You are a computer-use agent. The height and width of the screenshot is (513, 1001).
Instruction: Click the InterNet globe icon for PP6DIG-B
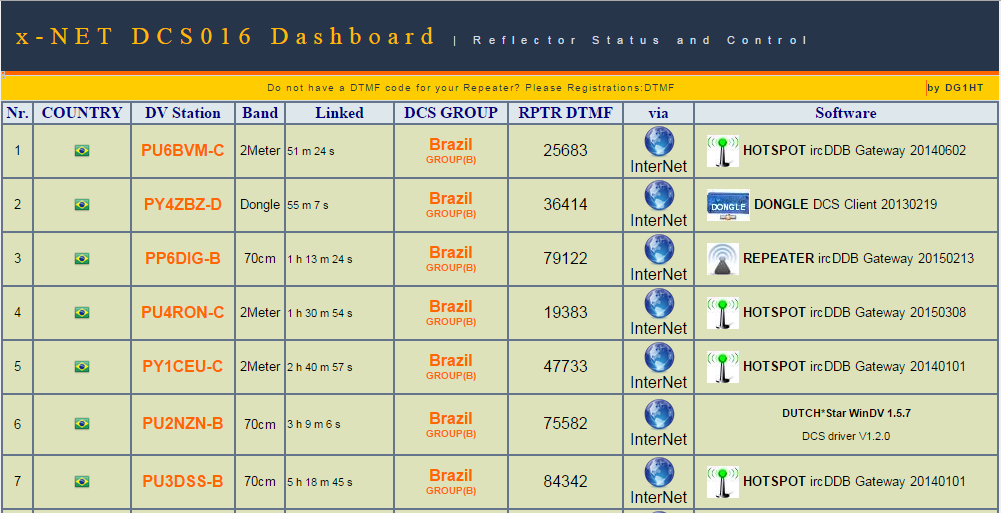pos(659,249)
